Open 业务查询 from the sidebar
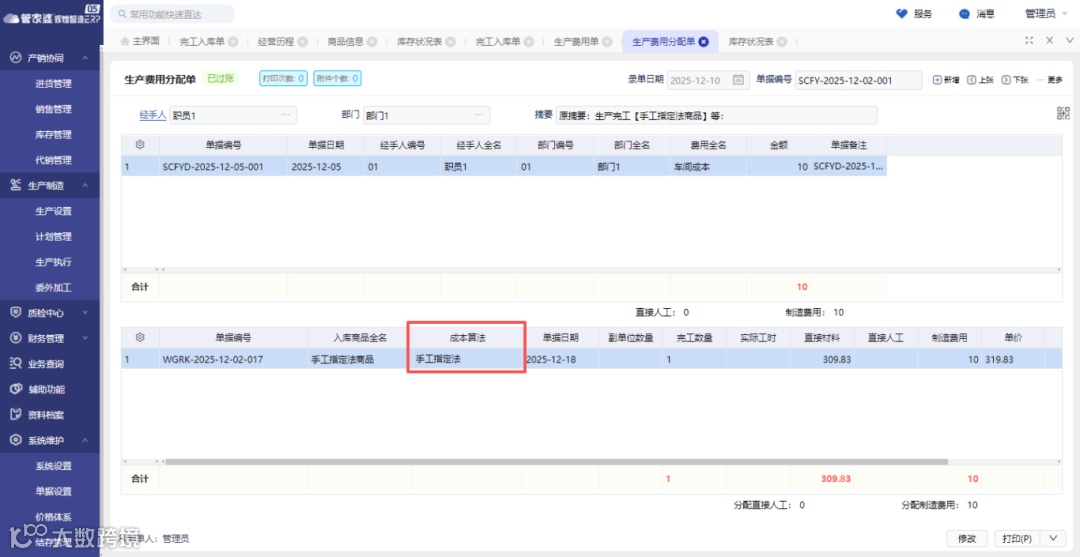The height and width of the screenshot is (557, 1080). pyautogui.click(x=45, y=364)
